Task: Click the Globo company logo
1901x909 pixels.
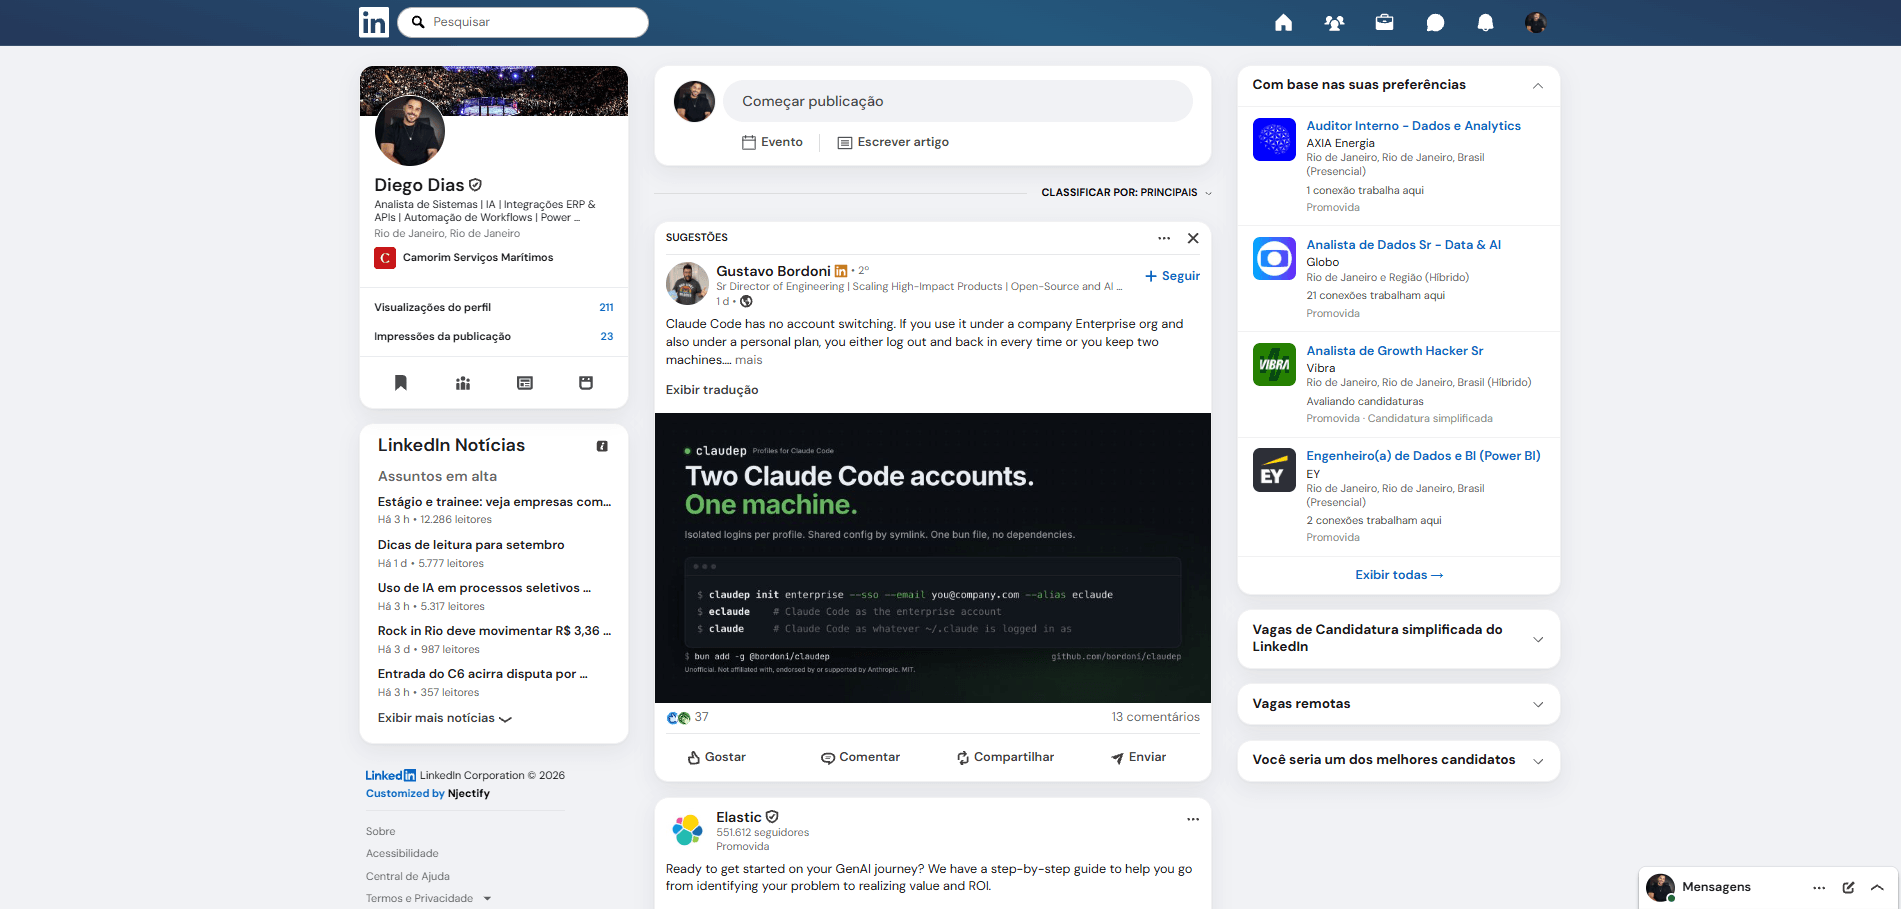Action: [1274, 259]
